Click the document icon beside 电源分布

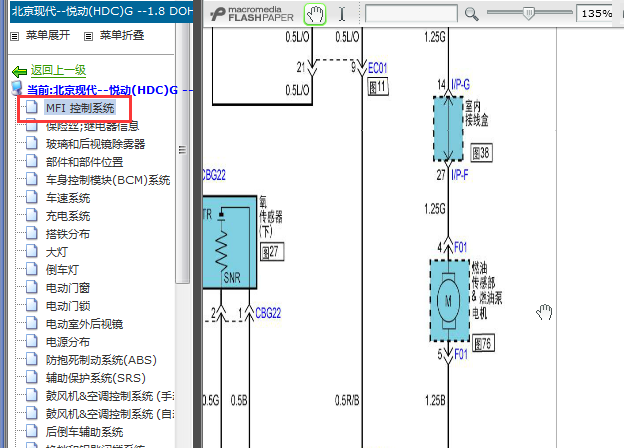click(31, 341)
